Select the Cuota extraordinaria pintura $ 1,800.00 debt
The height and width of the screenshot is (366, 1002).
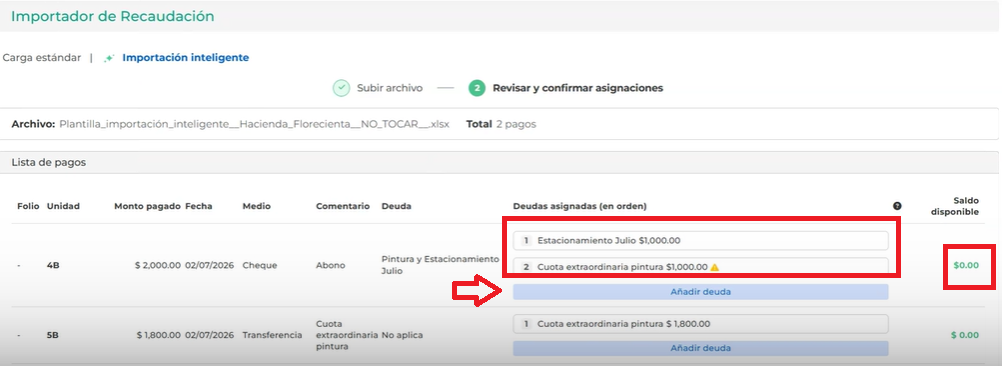click(x=700, y=324)
